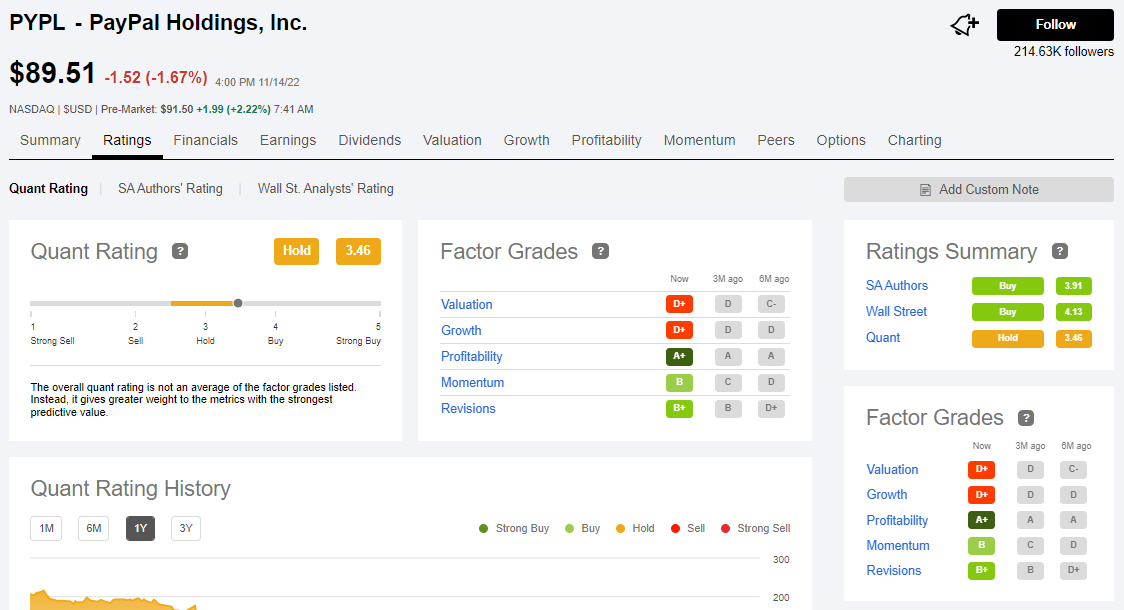Click the $89.51 stock price
The width and height of the screenshot is (1124, 610).
[52, 73]
